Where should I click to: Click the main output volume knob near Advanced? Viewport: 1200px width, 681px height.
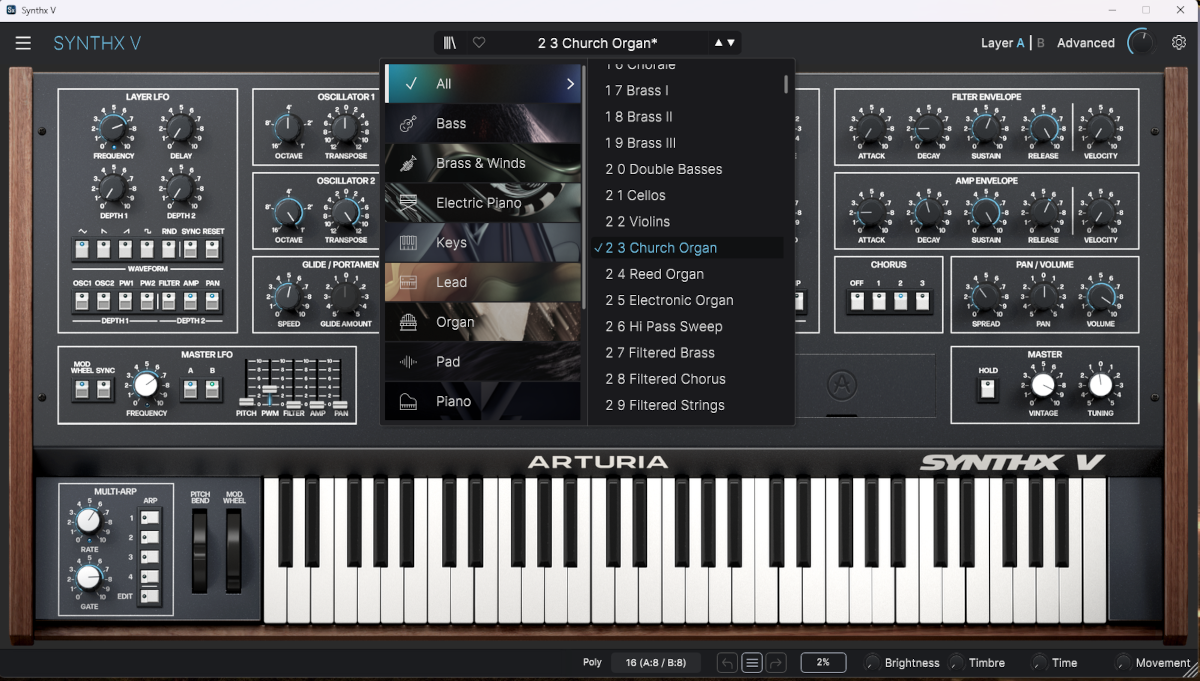click(1140, 43)
